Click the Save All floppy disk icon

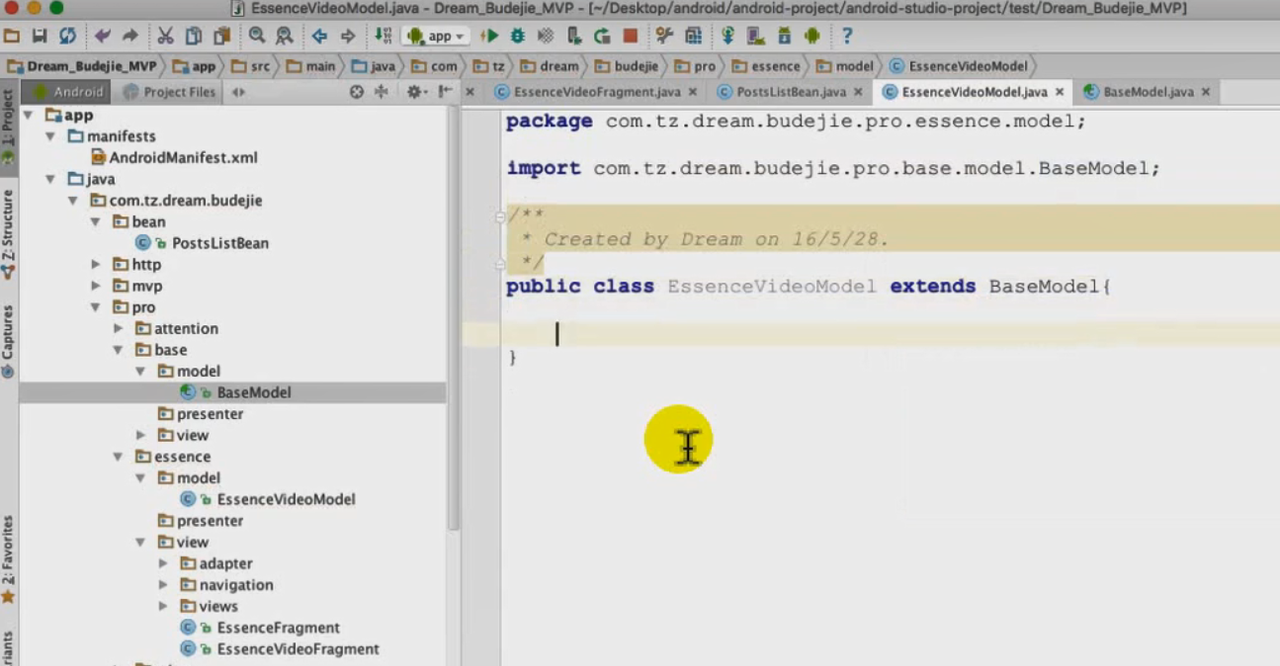pyautogui.click(x=39, y=36)
